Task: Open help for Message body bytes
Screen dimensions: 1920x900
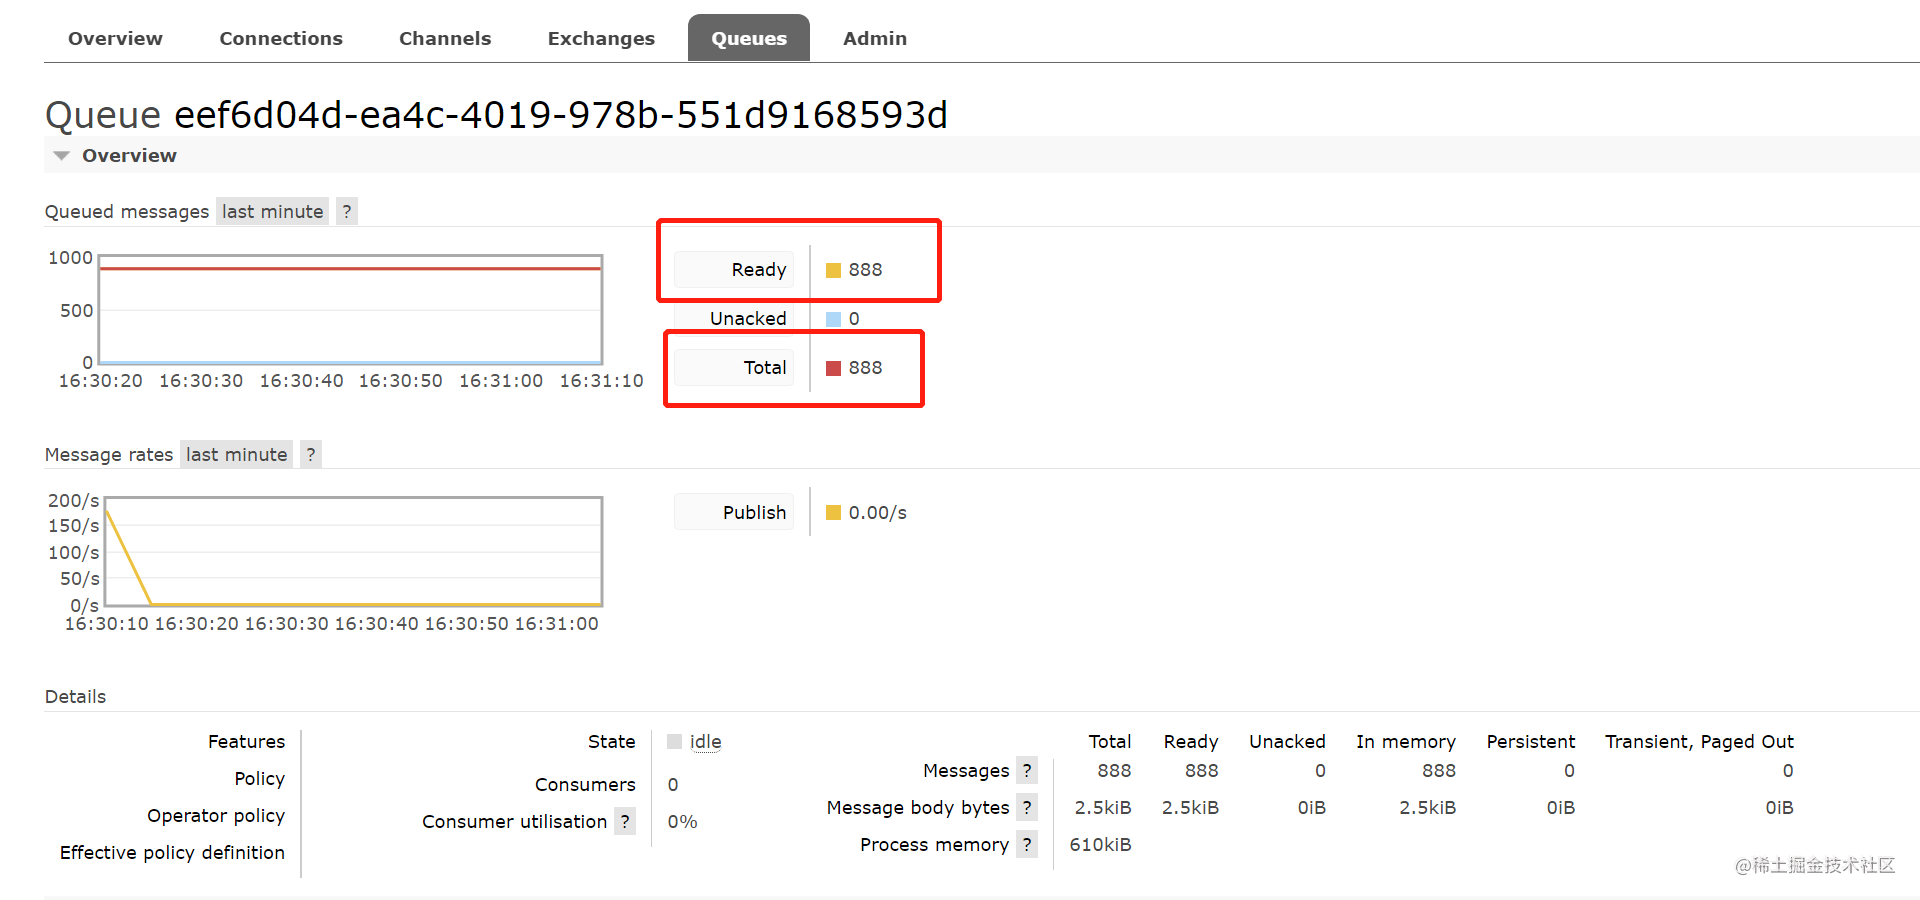Action: coord(1027,807)
